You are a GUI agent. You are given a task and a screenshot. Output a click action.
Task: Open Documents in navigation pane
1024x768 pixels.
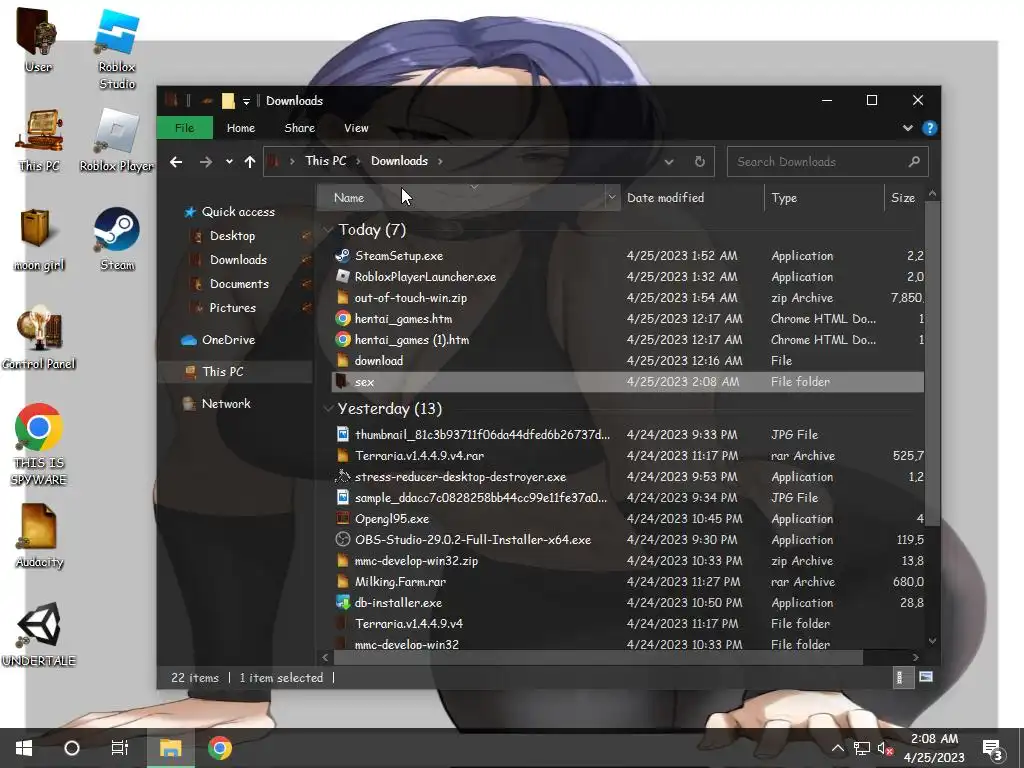pyautogui.click(x=239, y=284)
